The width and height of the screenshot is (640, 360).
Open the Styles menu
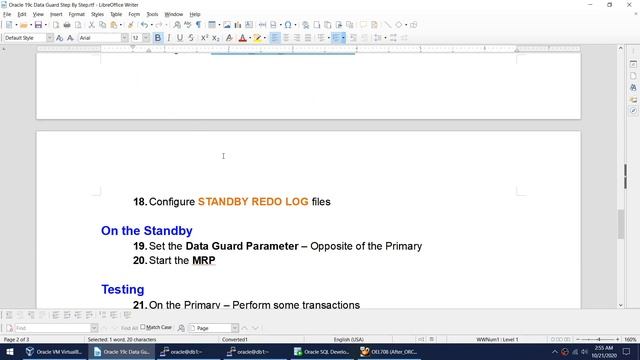97,14
